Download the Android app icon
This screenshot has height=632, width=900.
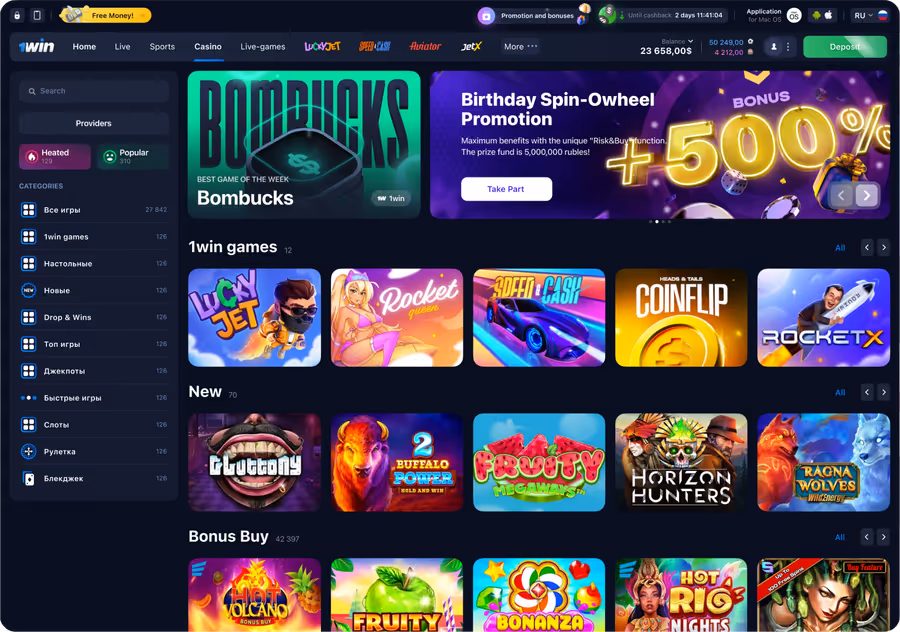pyautogui.click(x=816, y=15)
